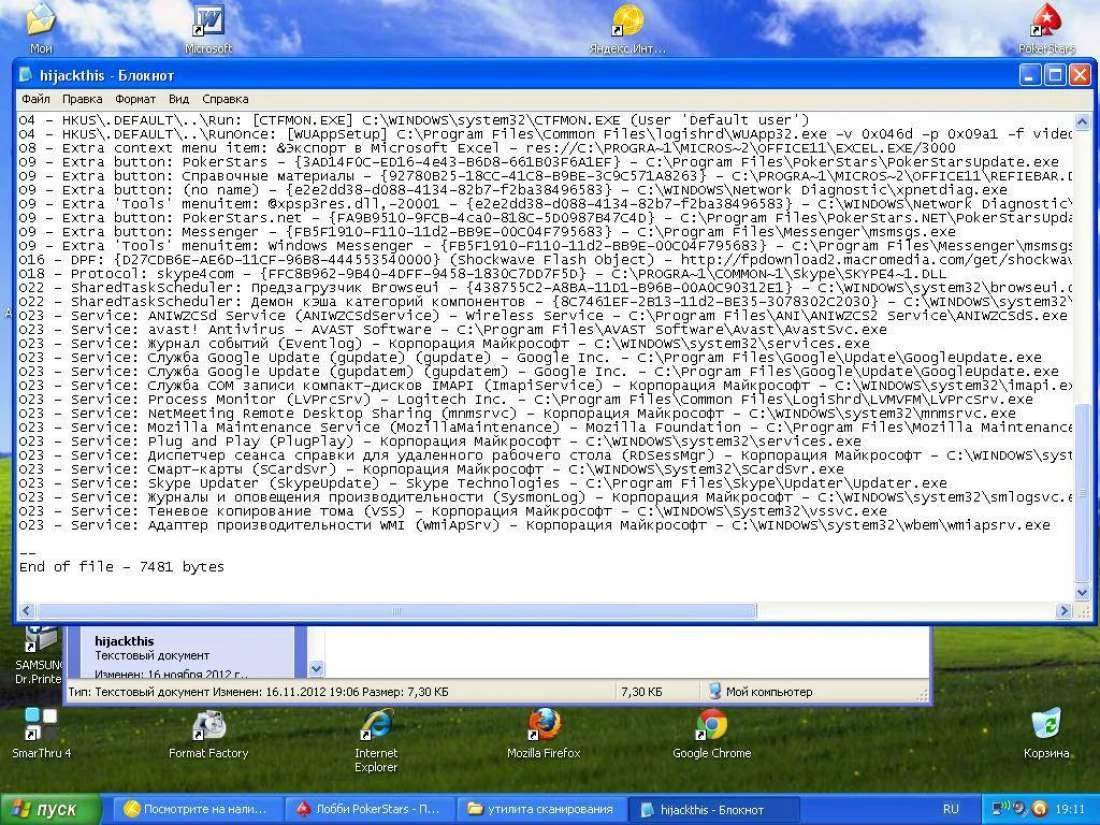Click the Skype Updater service line
This screenshot has height=825, width=1100.
[x=483, y=483]
